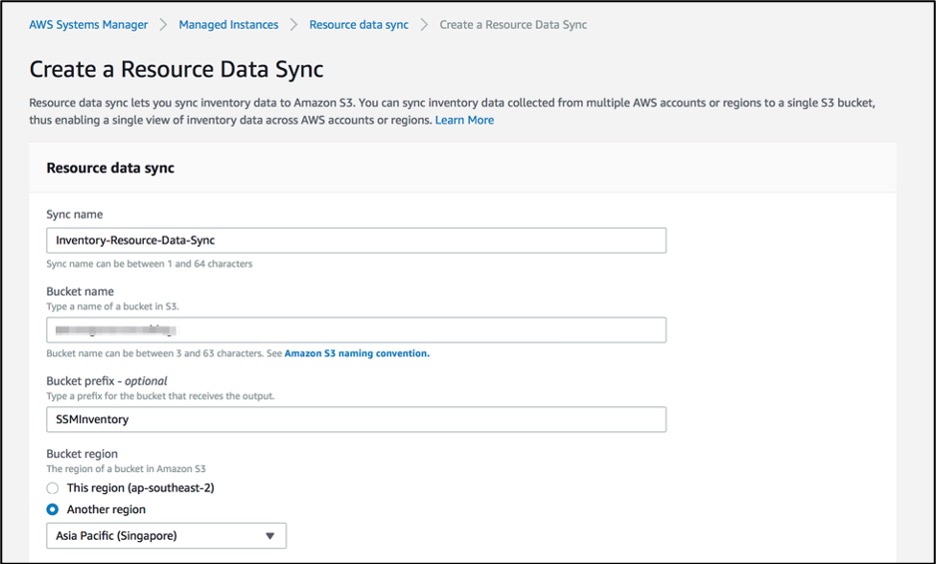Click hint 'Type a prefix for the bucket that receives the output.'
Image resolution: width=936 pixels, height=564 pixels.
tap(161, 396)
